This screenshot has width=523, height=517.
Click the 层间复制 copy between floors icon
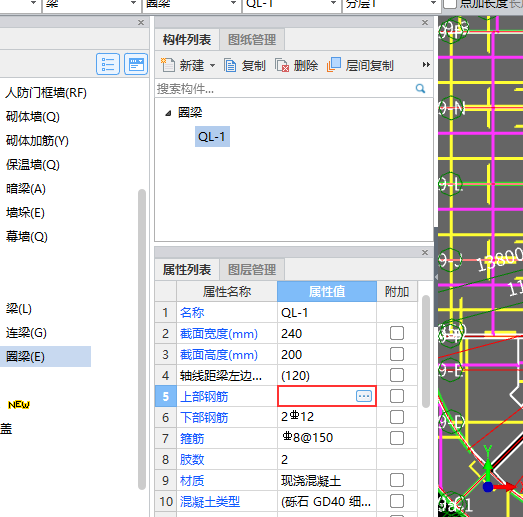[334, 65]
